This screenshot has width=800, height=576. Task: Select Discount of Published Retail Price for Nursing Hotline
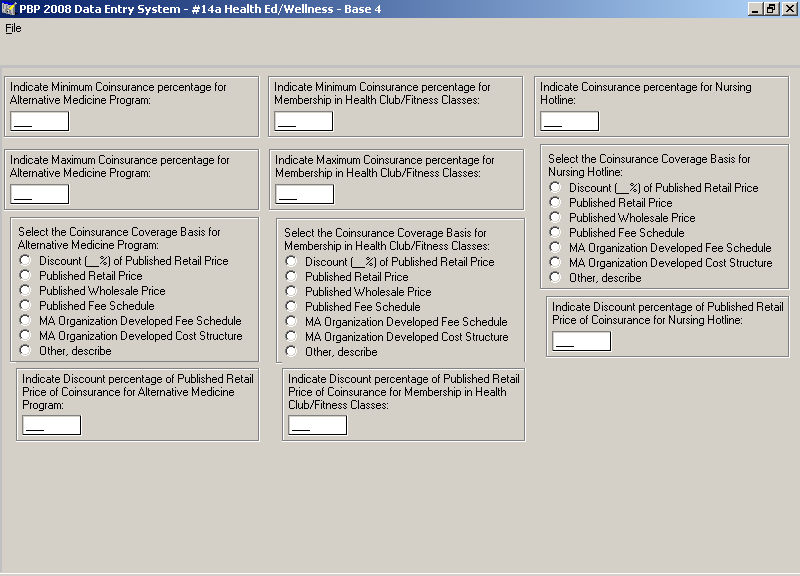(x=654, y=188)
